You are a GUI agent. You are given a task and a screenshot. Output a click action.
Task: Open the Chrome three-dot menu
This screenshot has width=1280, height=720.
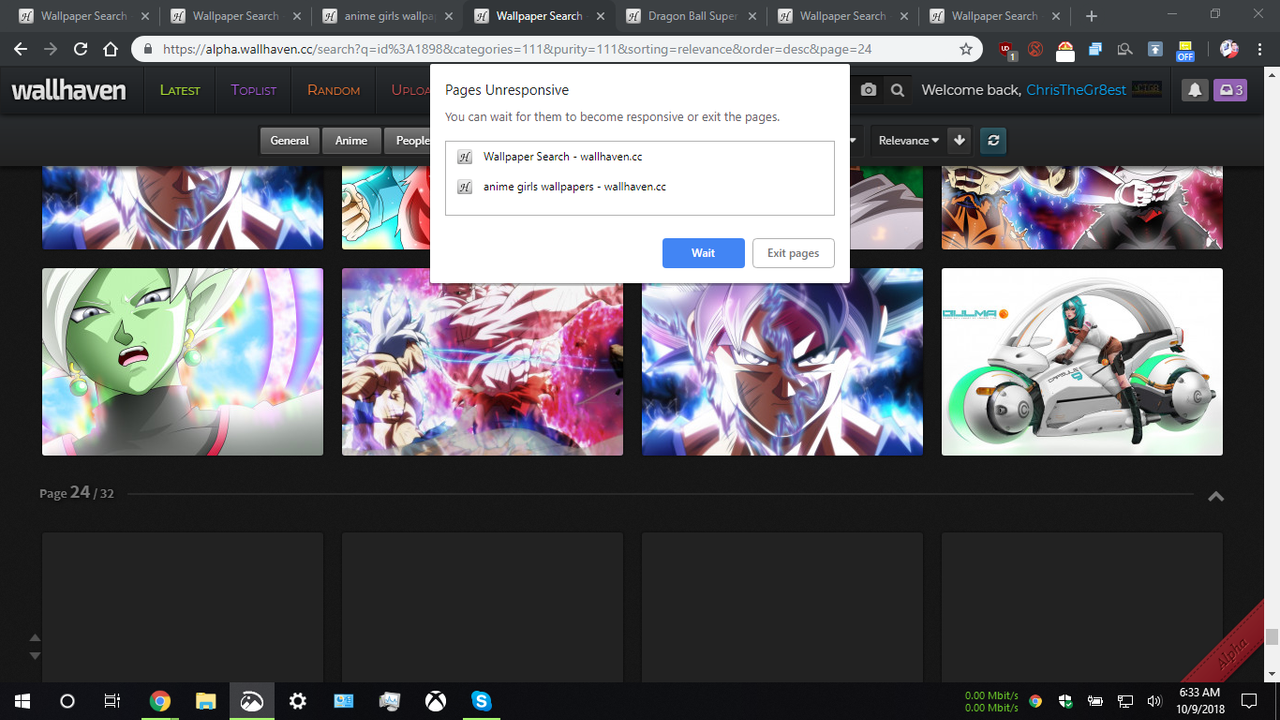(1260, 49)
